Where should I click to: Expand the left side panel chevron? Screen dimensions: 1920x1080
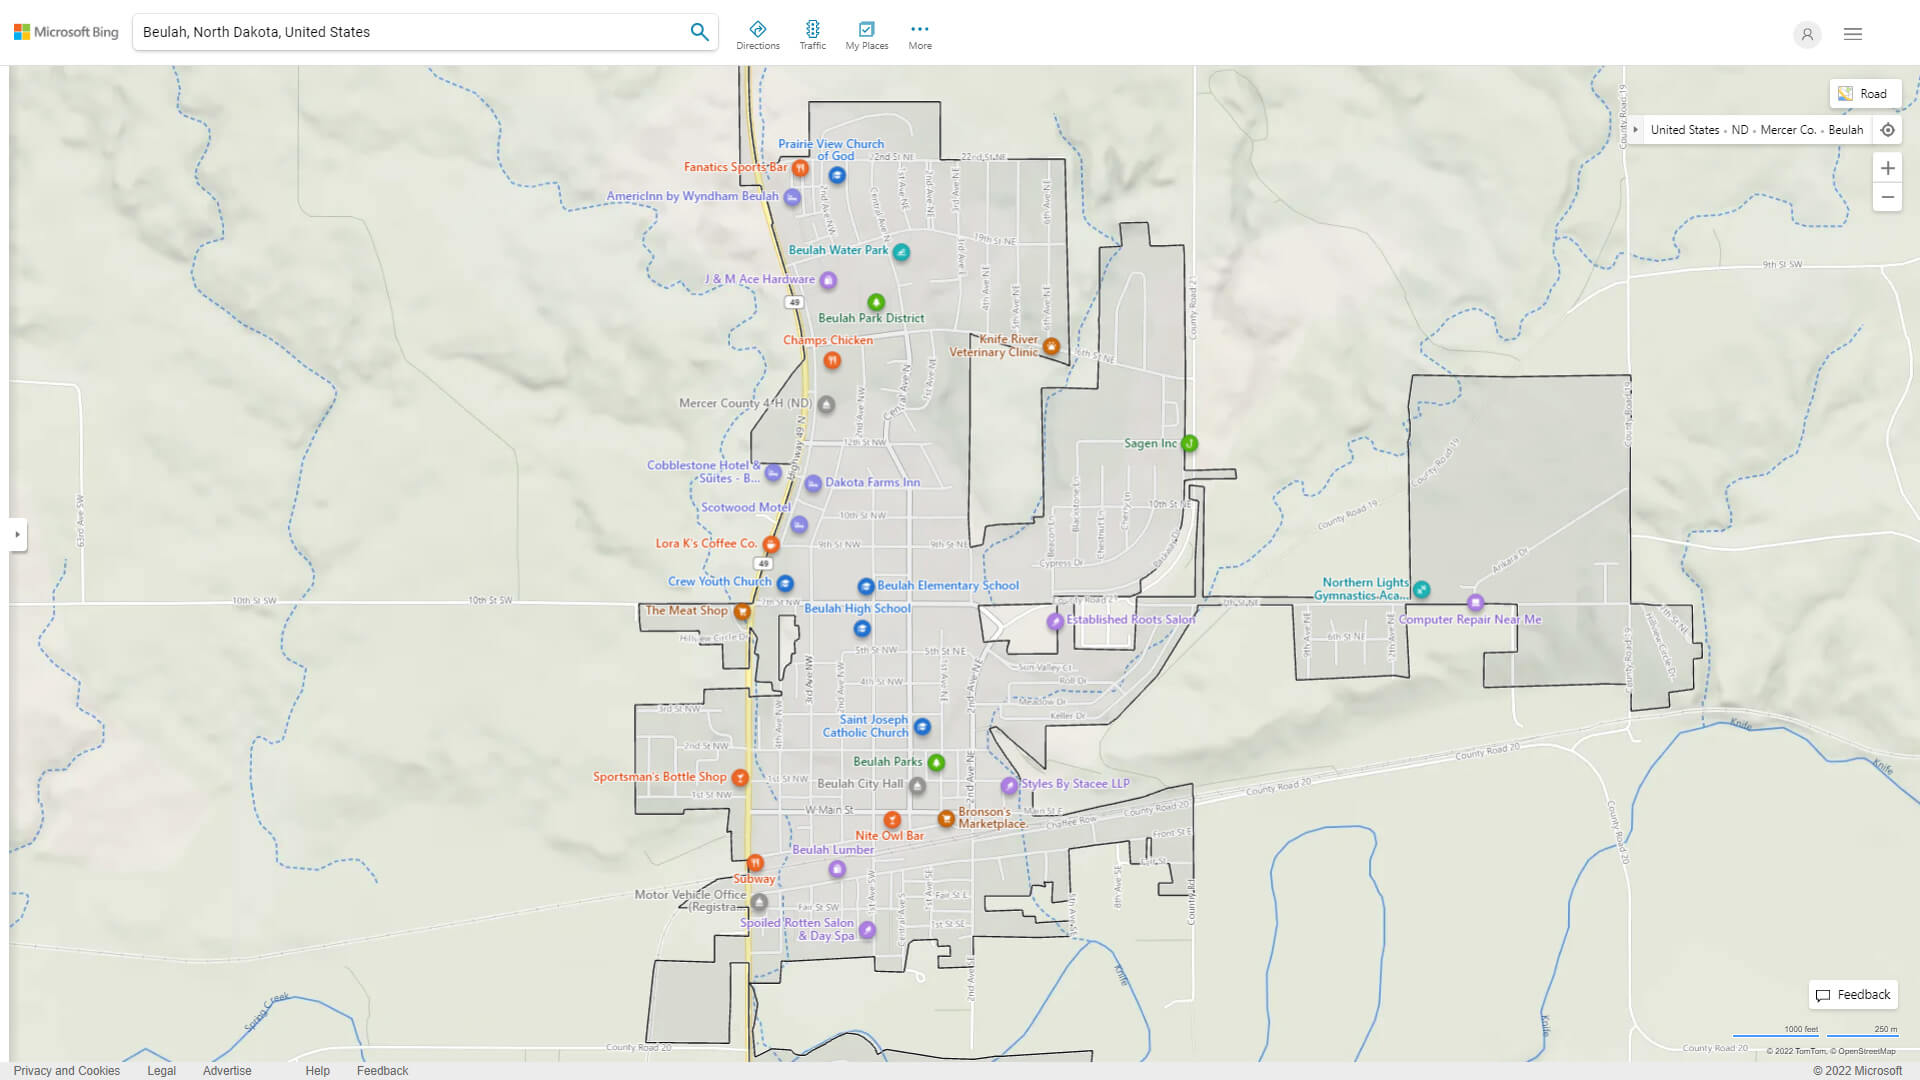pos(18,535)
